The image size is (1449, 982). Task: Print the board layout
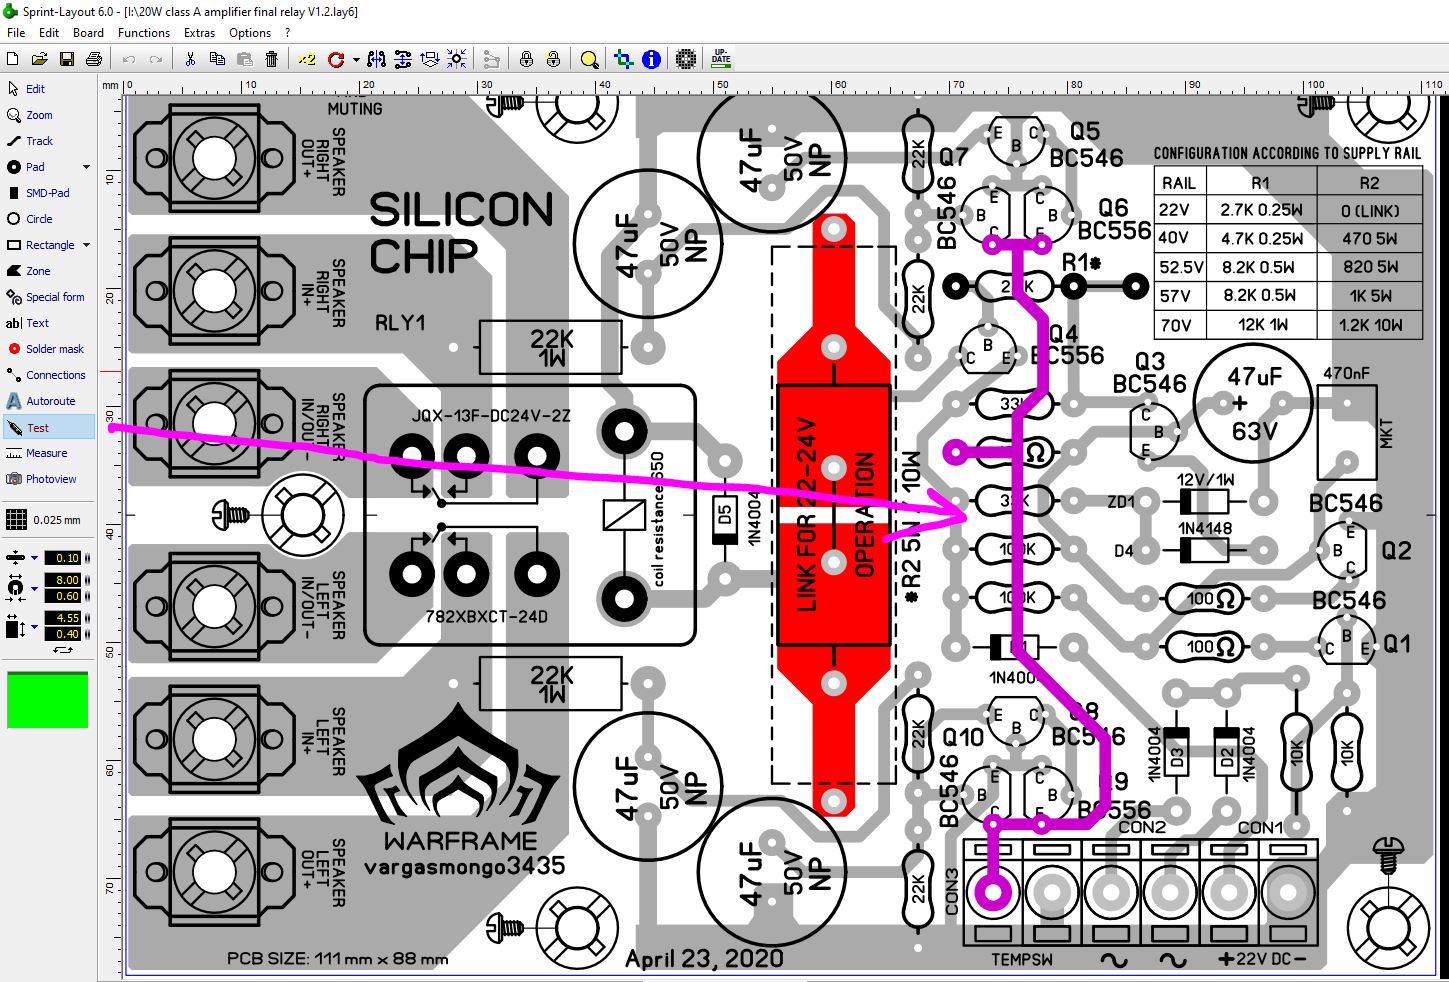pos(94,59)
